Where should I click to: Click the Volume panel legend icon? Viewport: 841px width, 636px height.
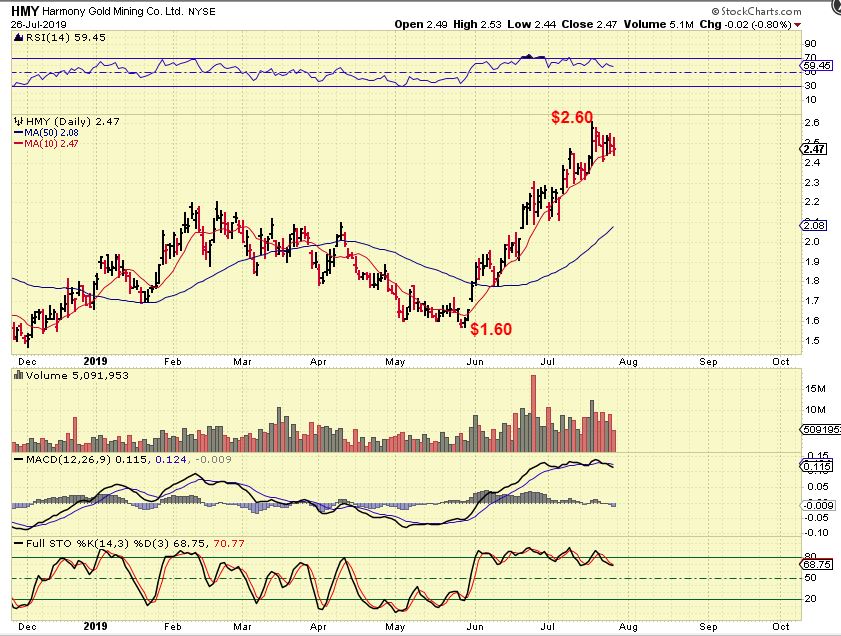click(x=19, y=375)
